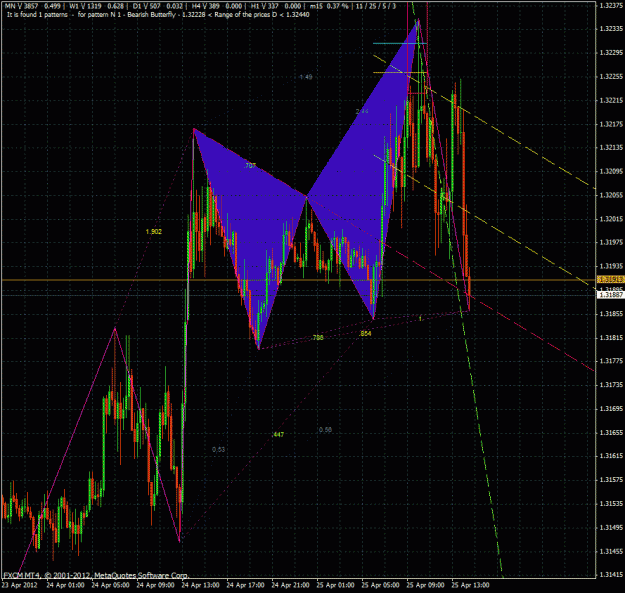The width and height of the screenshot is (625, 593).
Task: Click the 1.31575 price axis label
Action: tap(611, 479)
